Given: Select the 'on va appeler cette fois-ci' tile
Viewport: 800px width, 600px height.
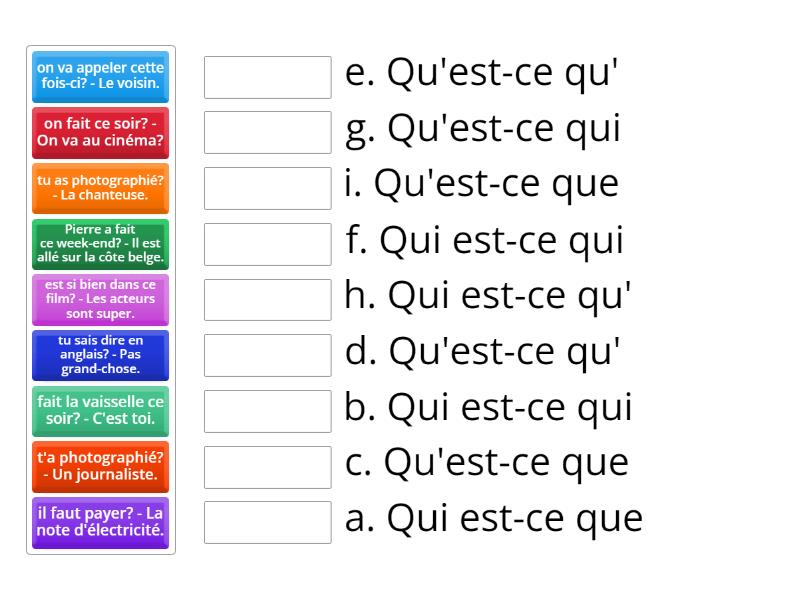Looking at the screenshot, I should click(x=101, y=77).
